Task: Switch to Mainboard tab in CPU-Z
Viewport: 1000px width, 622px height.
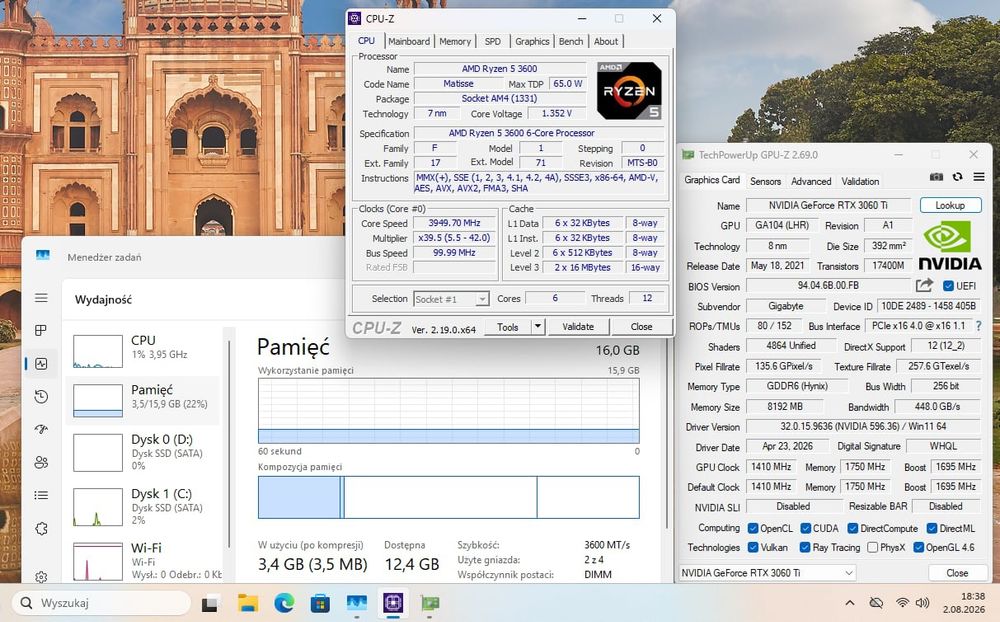Action: [x=409, y=41]
